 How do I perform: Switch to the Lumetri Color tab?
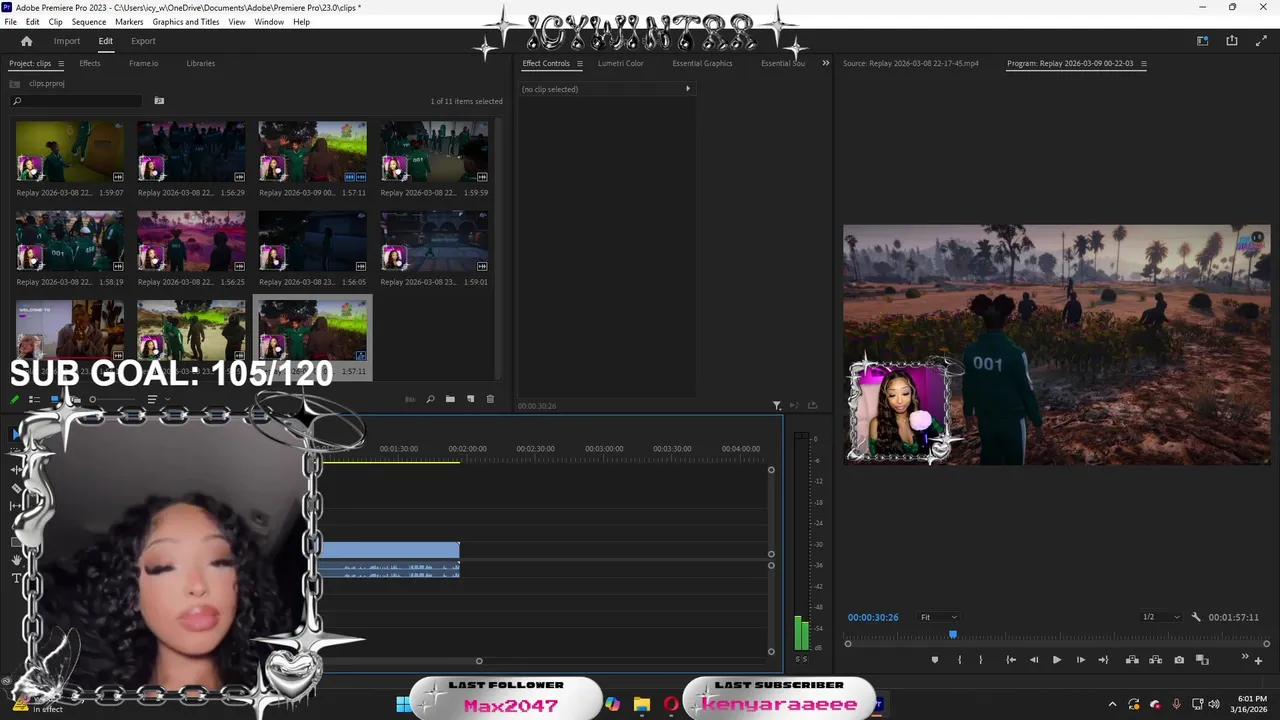[621, 63]
